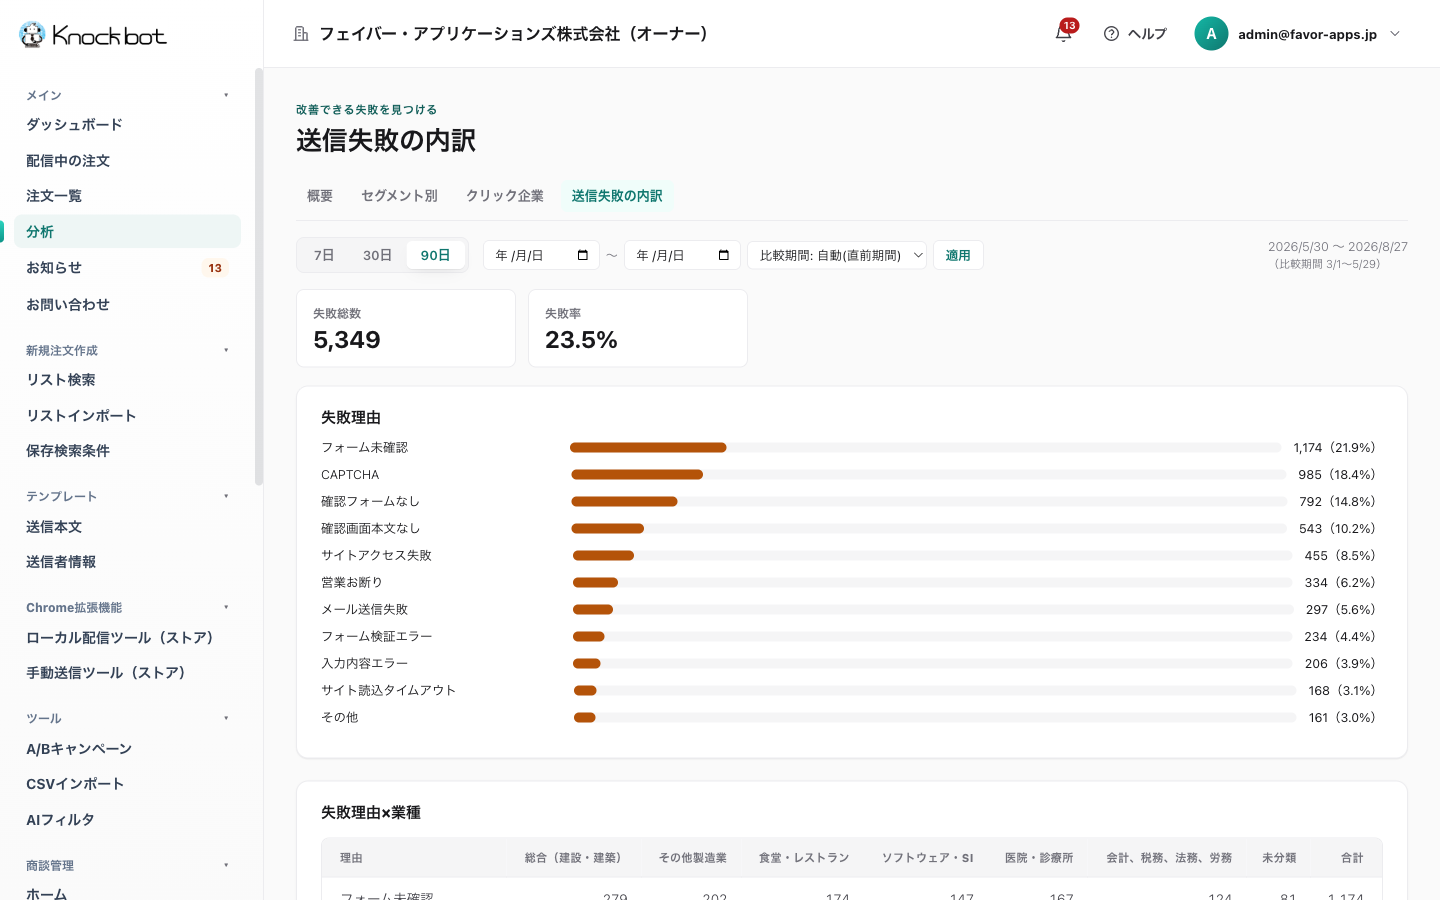Click the 確認フォームなし progress bar
Viewport: 1440px width, 900px height.
929,501
